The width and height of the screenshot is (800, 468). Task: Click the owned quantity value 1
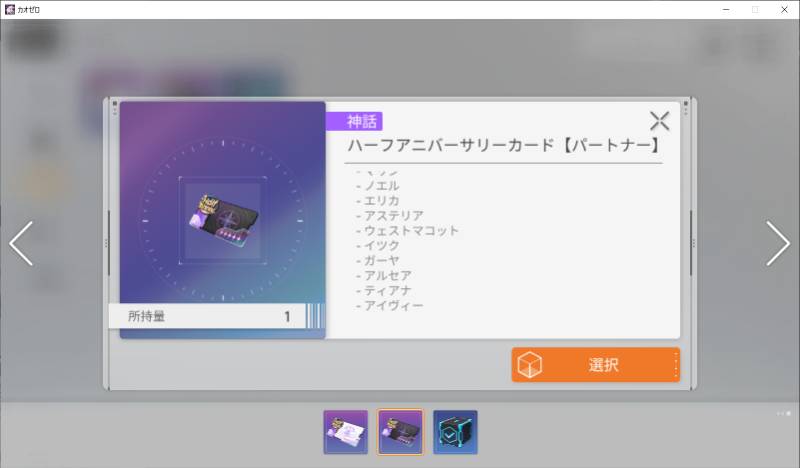pos(287,316)
